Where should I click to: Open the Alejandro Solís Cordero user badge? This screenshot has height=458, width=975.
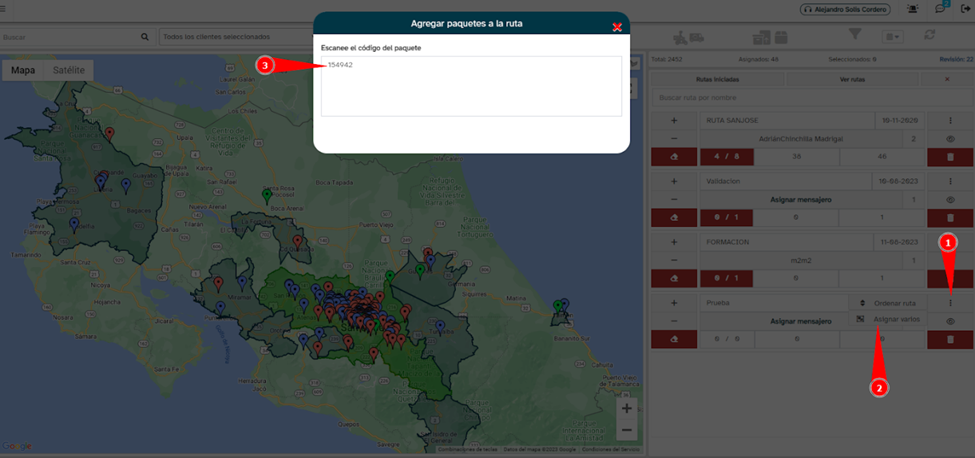pos(845,9)
